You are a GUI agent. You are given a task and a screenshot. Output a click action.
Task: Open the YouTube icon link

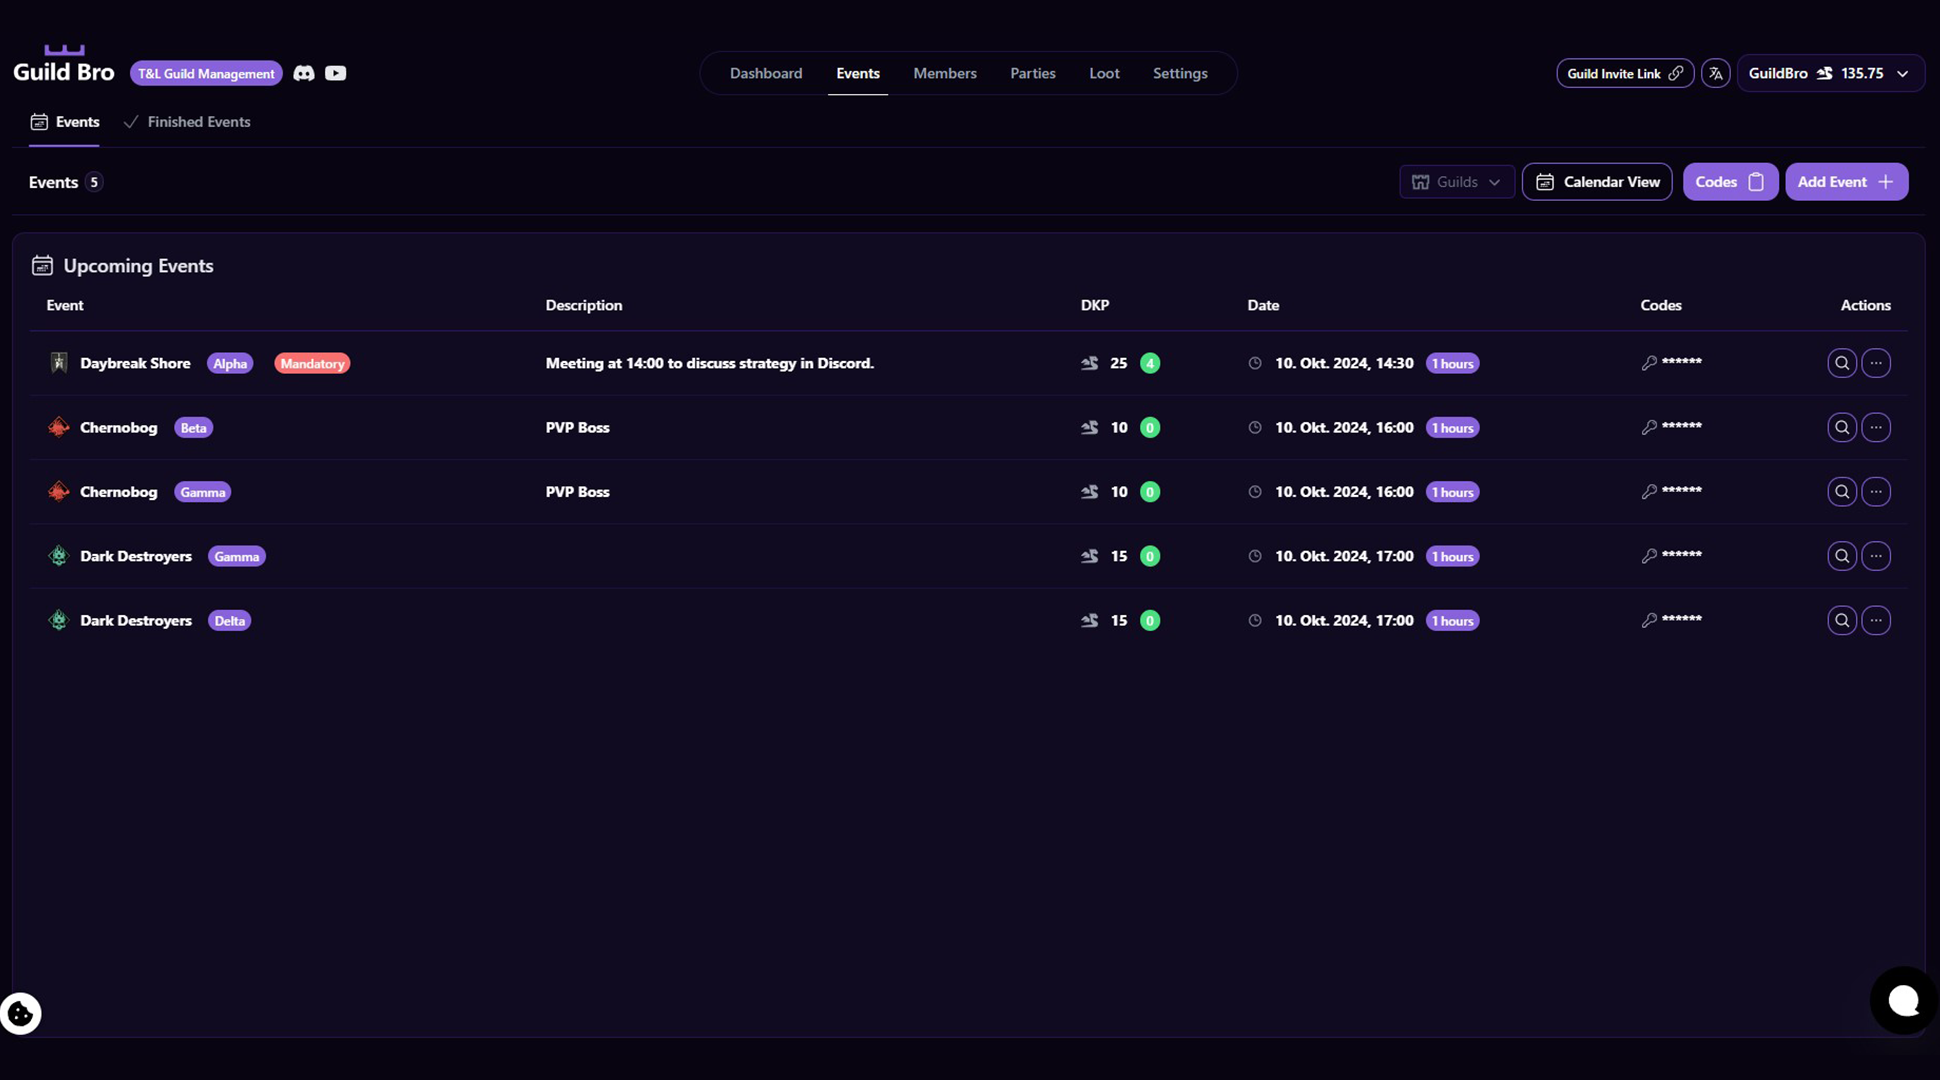(x=336, y=73)
